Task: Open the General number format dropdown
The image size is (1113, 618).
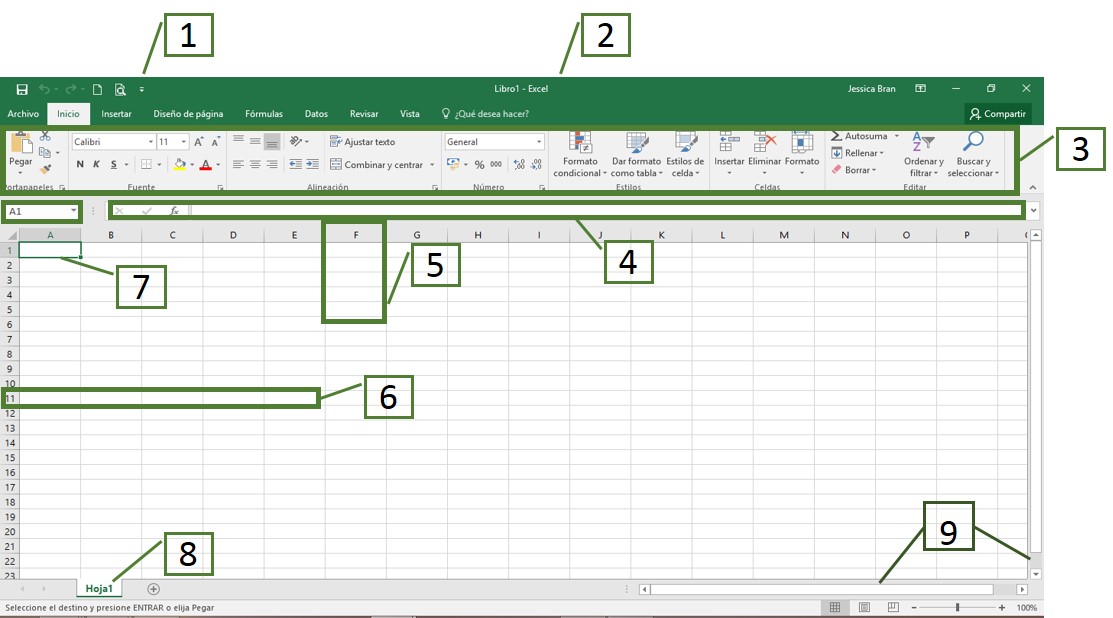Action: click(x=539, y=142)
